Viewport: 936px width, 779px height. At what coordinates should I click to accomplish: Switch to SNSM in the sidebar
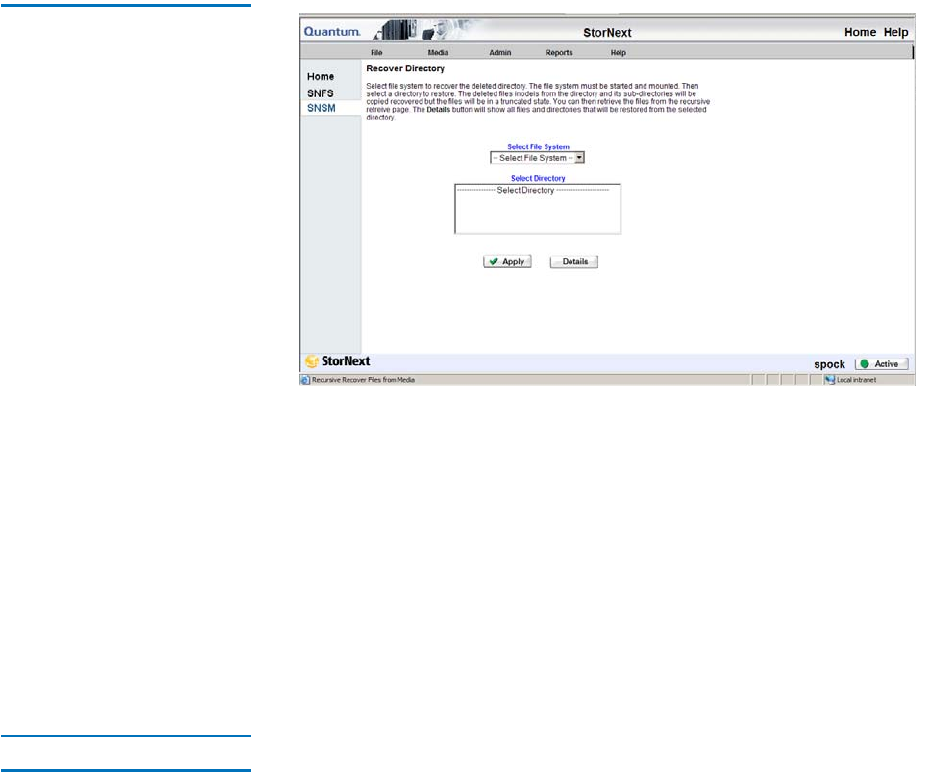click(321, 108)
